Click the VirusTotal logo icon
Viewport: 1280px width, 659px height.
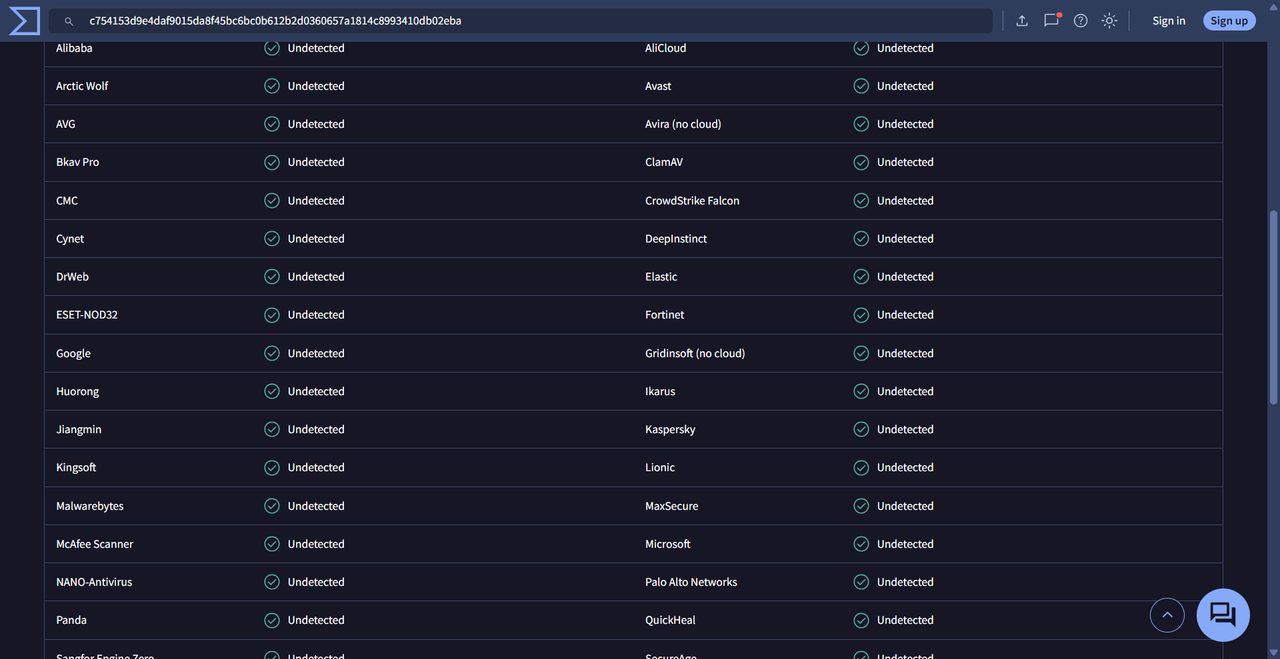pos(24,20)
